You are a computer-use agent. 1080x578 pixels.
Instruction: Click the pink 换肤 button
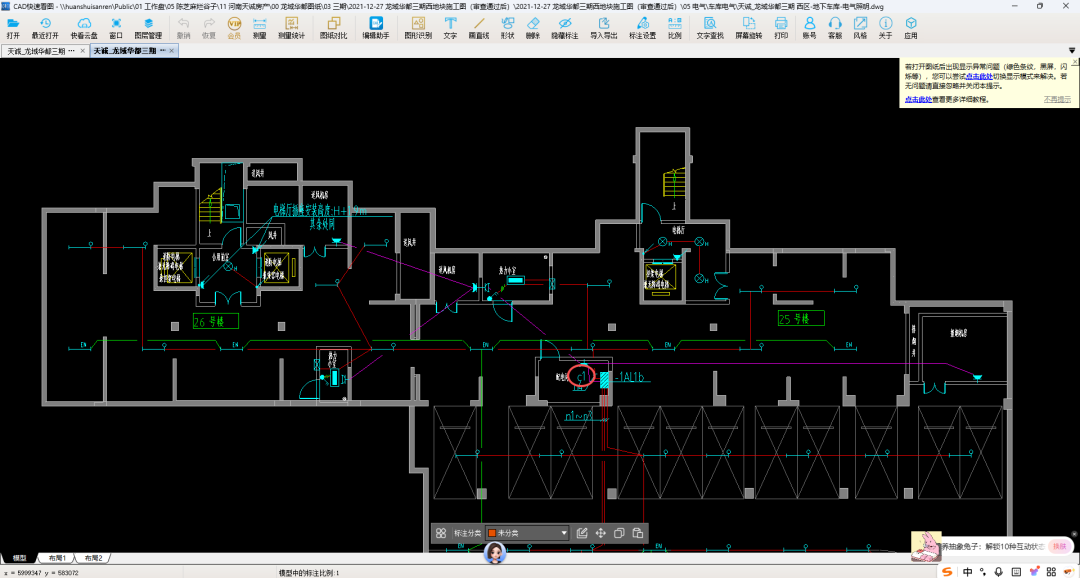pyautogui.click(x=1059, y=546)
